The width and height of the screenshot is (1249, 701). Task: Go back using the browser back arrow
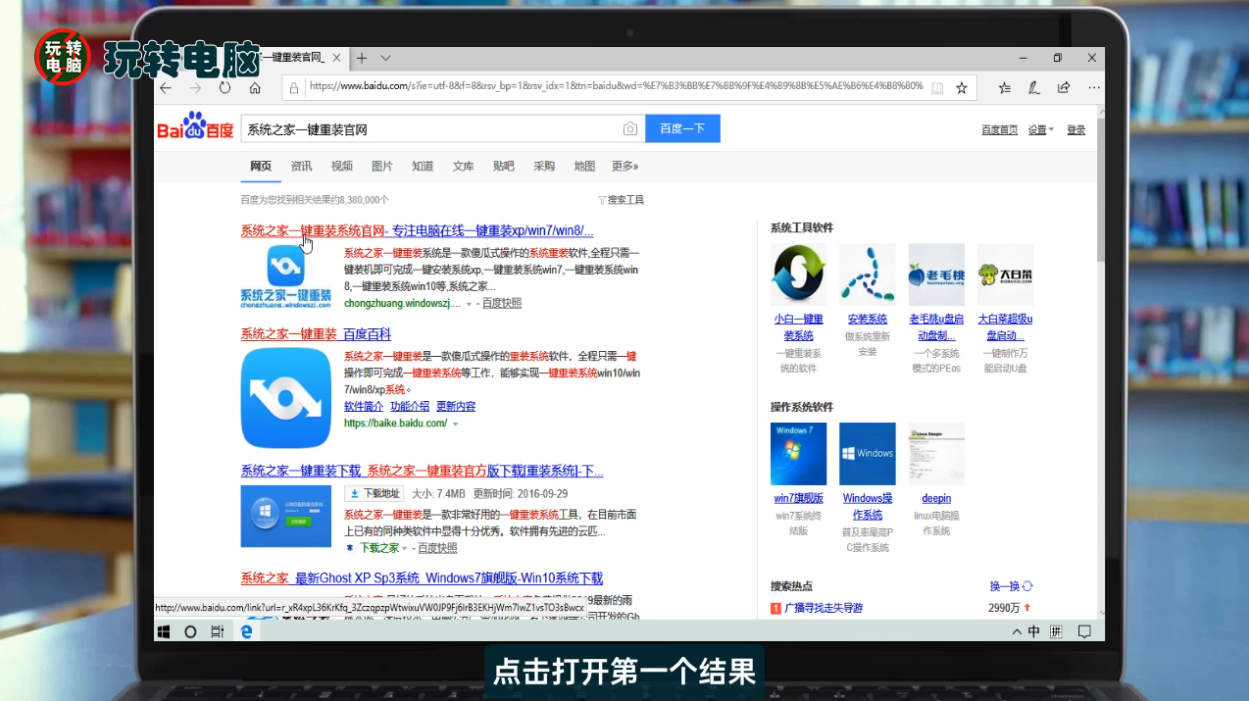coord(166,88)
